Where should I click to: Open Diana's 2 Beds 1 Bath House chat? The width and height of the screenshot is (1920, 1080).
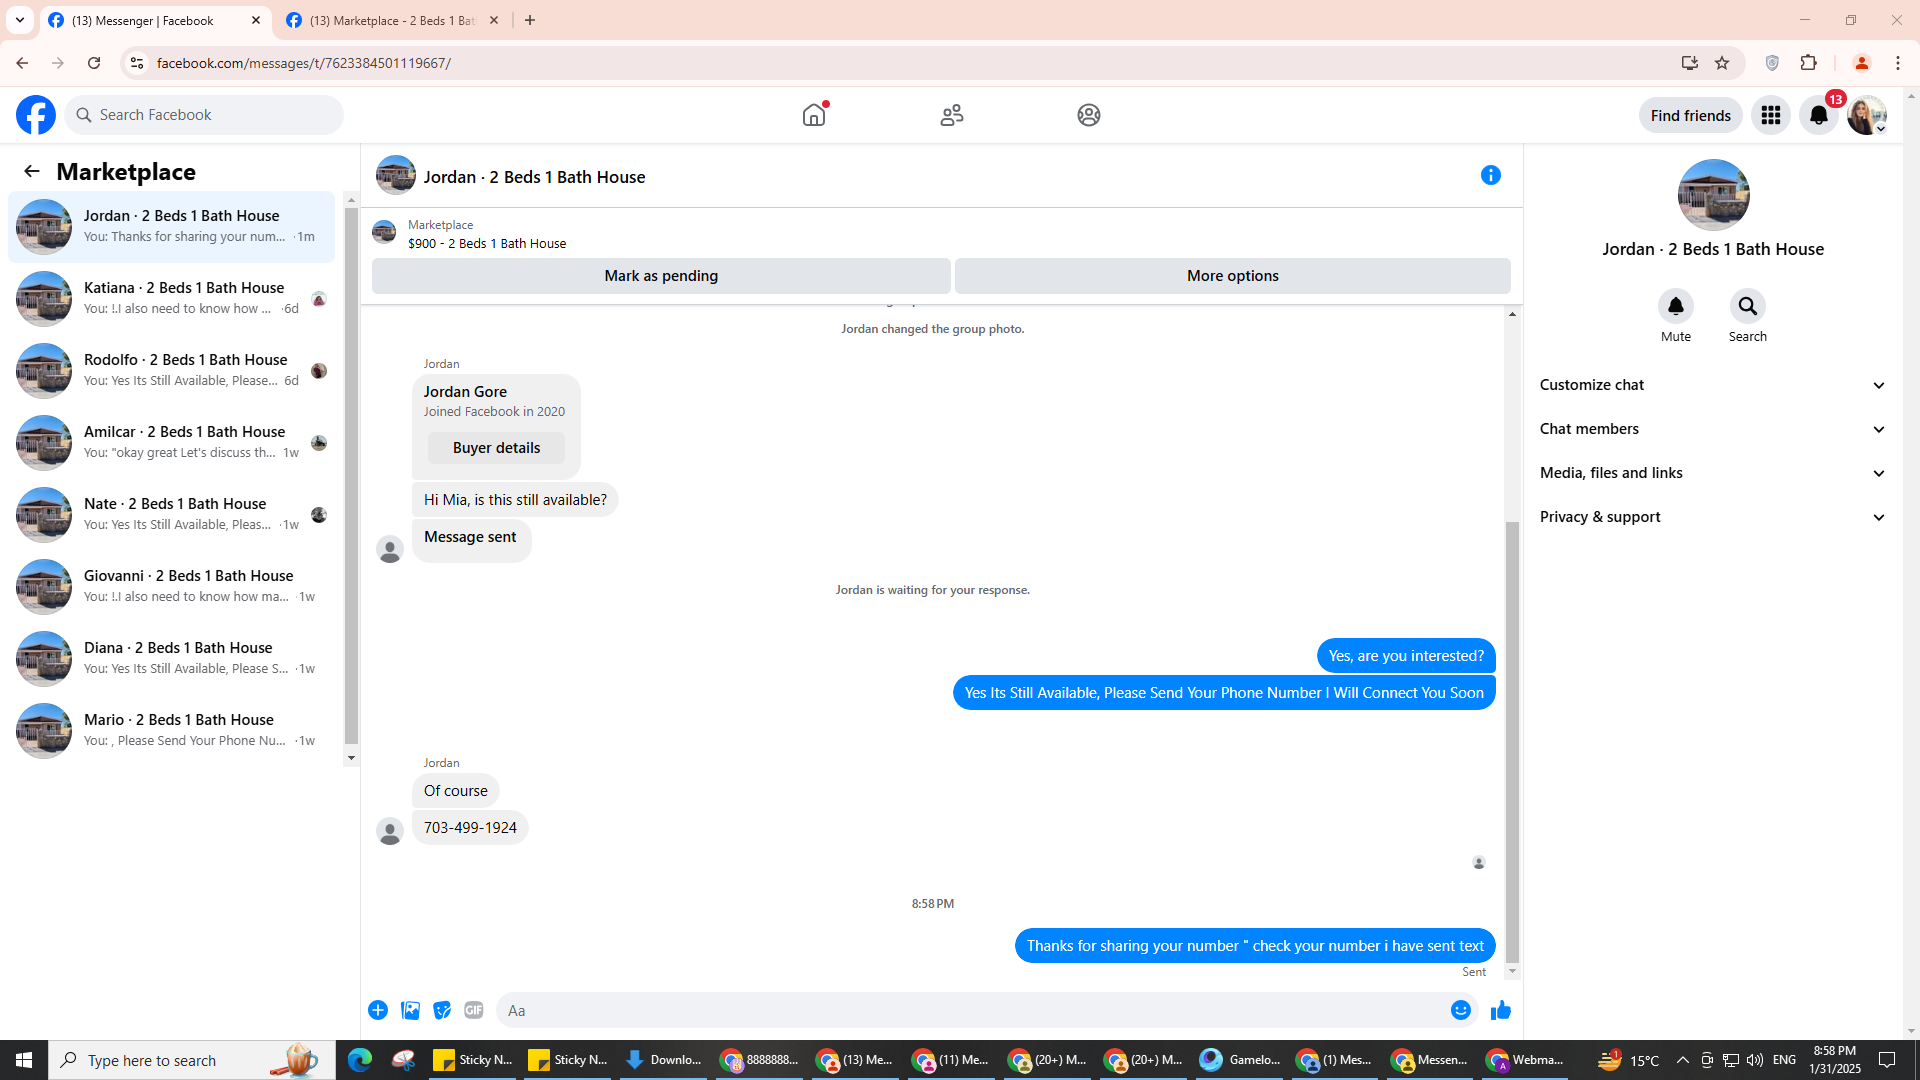(172, 659)
